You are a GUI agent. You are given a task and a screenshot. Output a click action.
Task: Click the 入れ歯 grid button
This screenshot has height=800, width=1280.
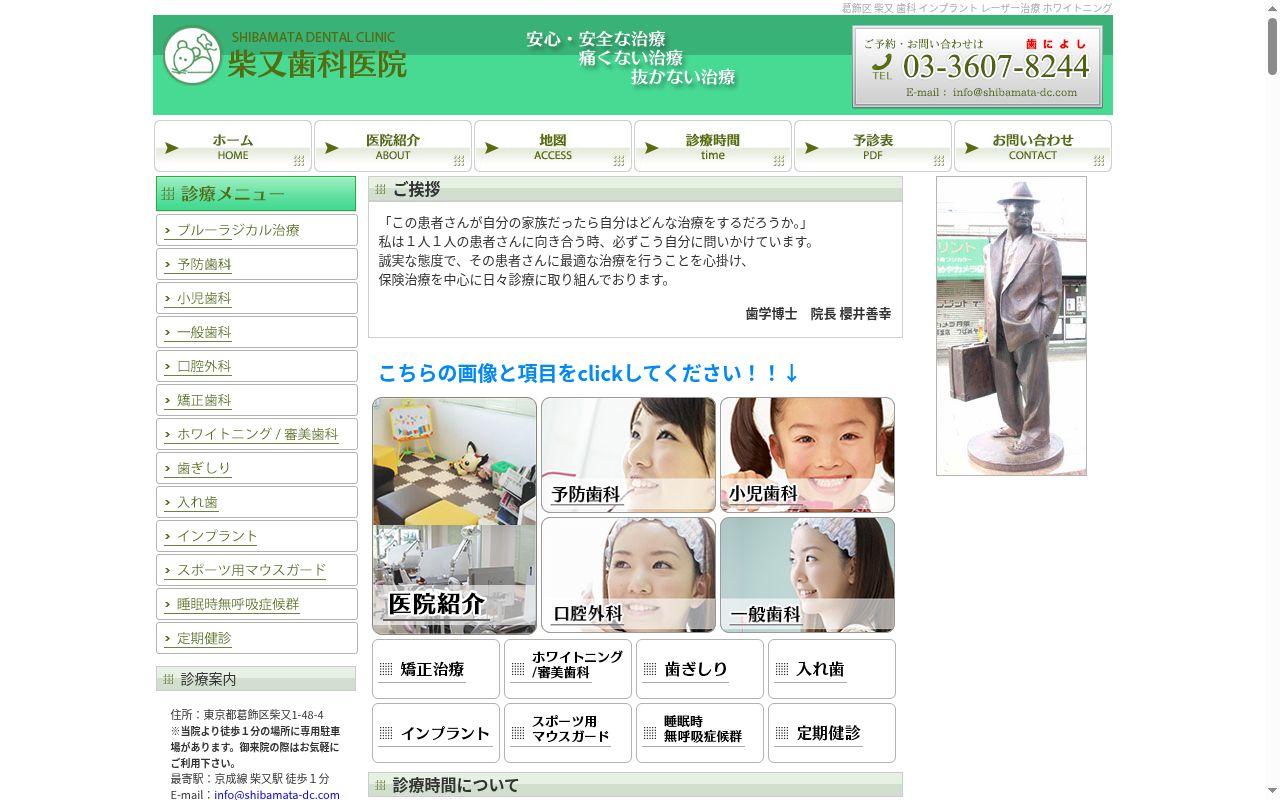832,669
